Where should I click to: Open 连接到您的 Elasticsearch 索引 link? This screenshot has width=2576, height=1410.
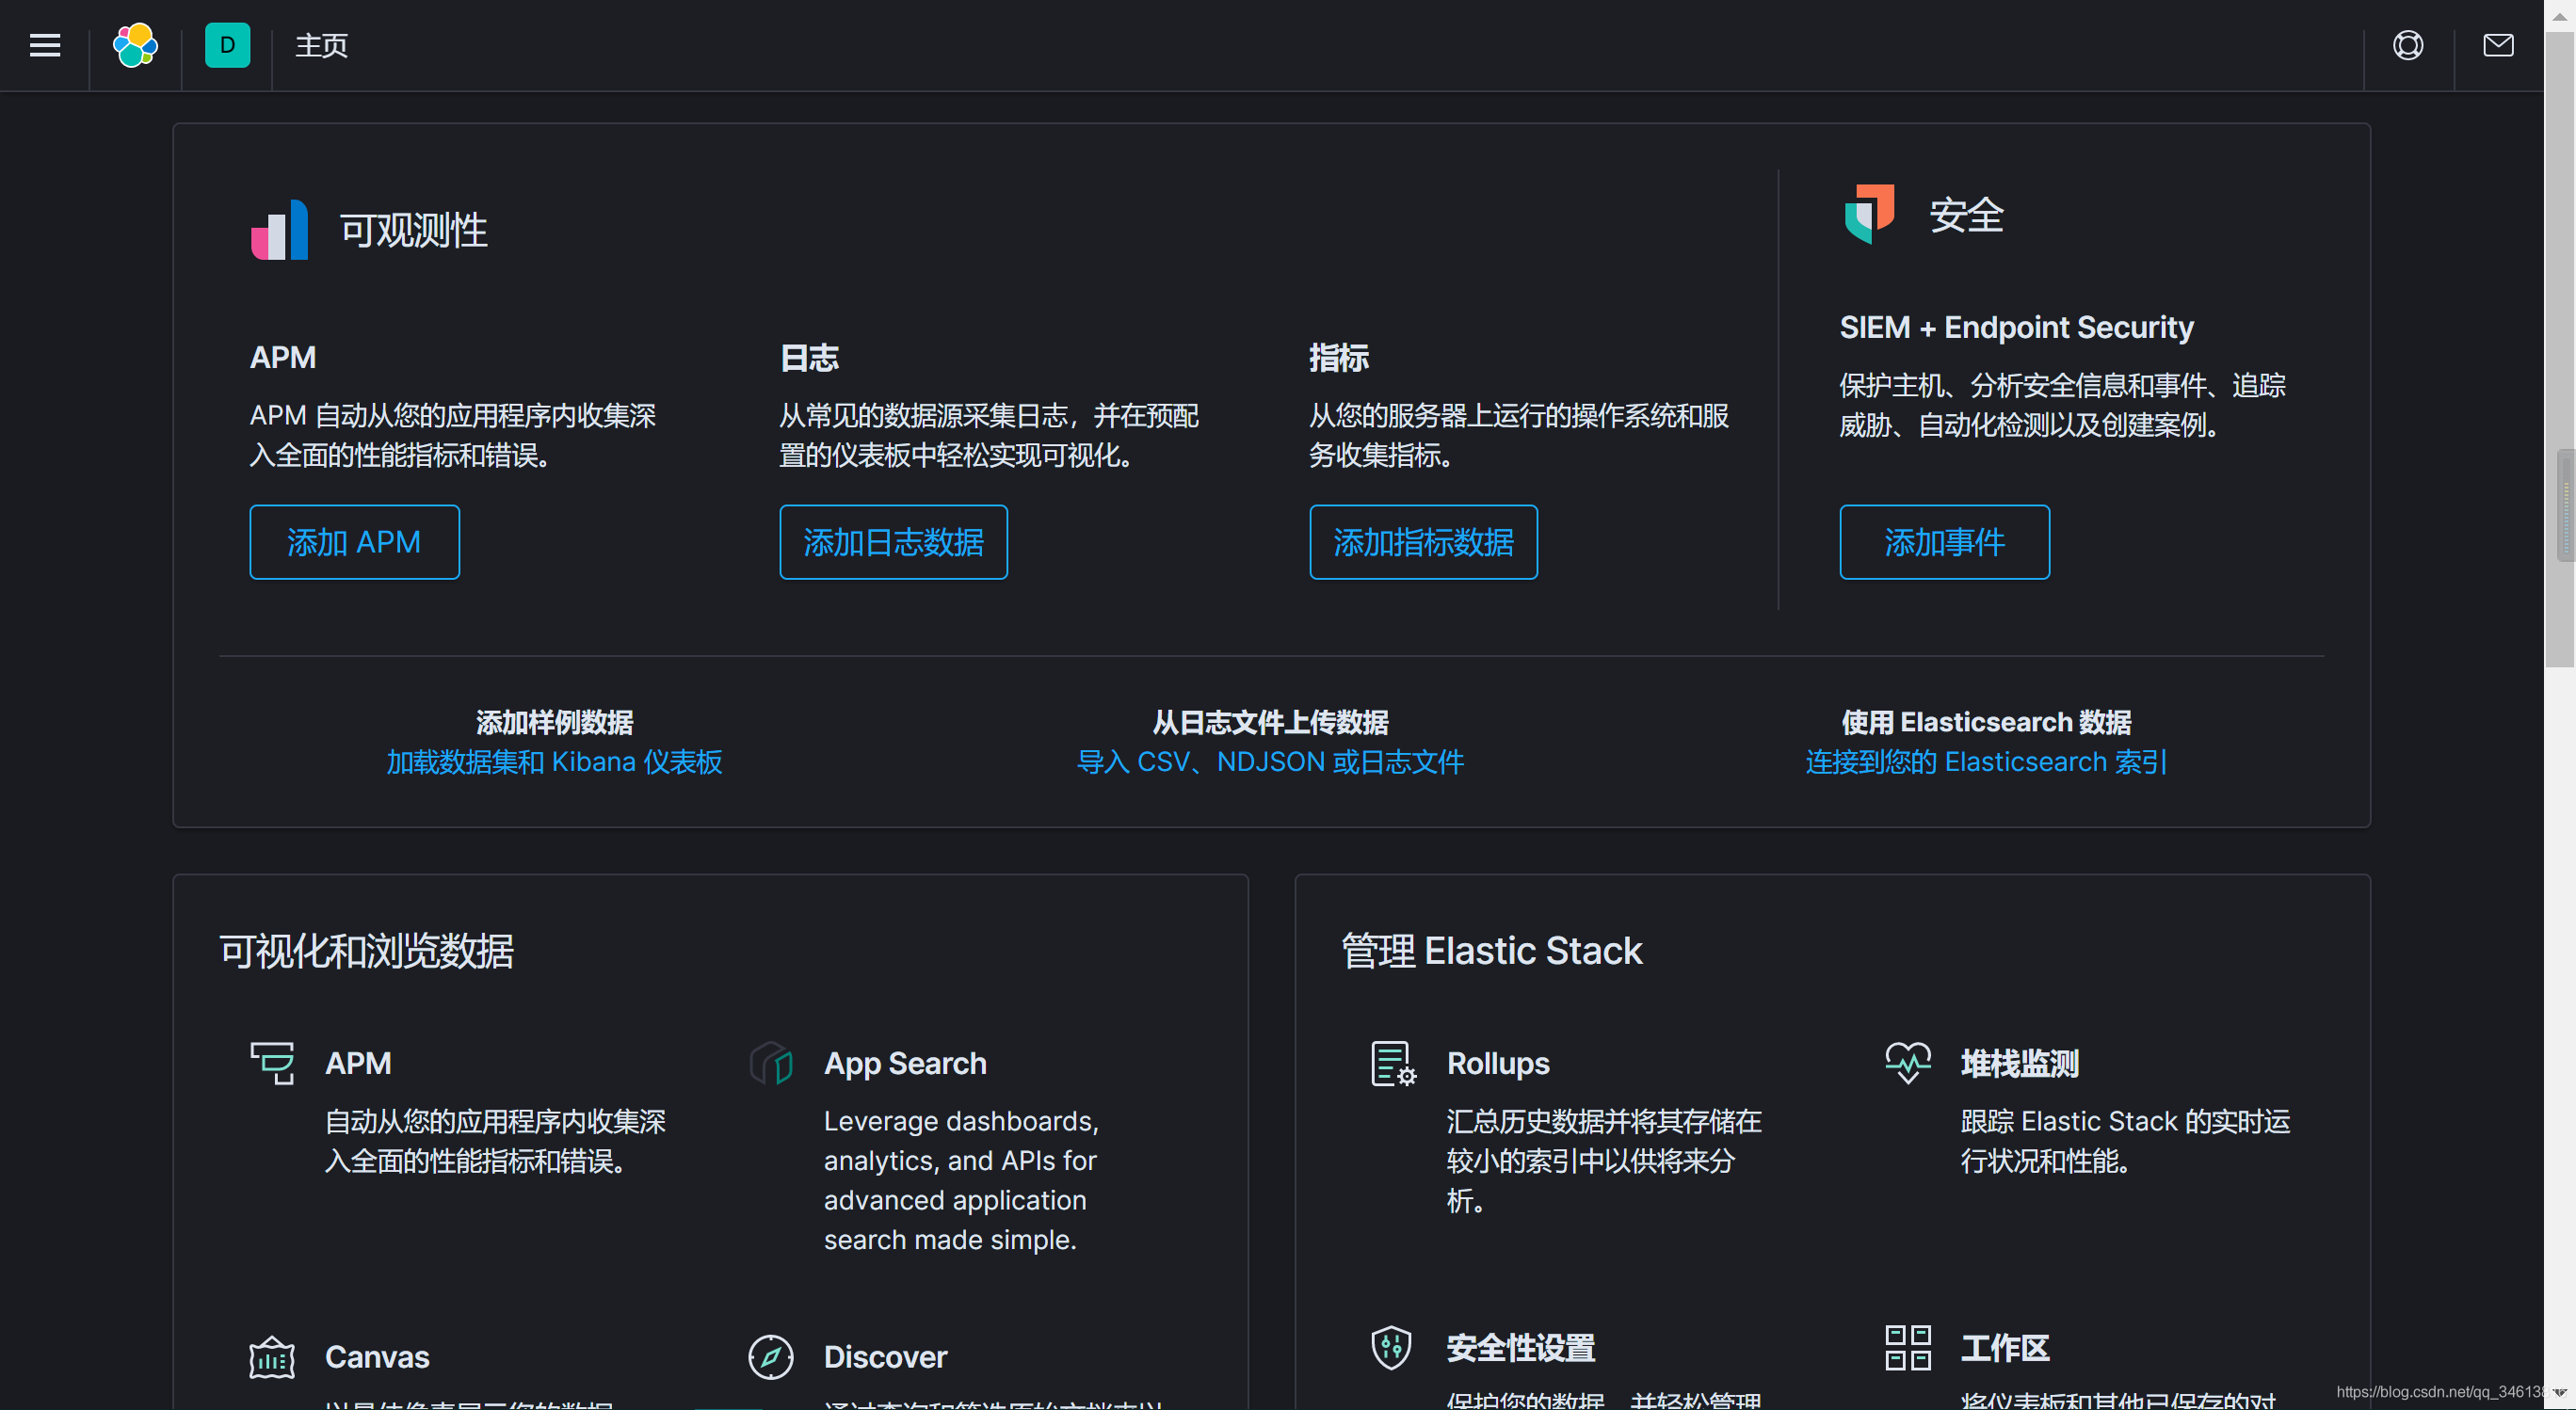(x=1986, y=762)
